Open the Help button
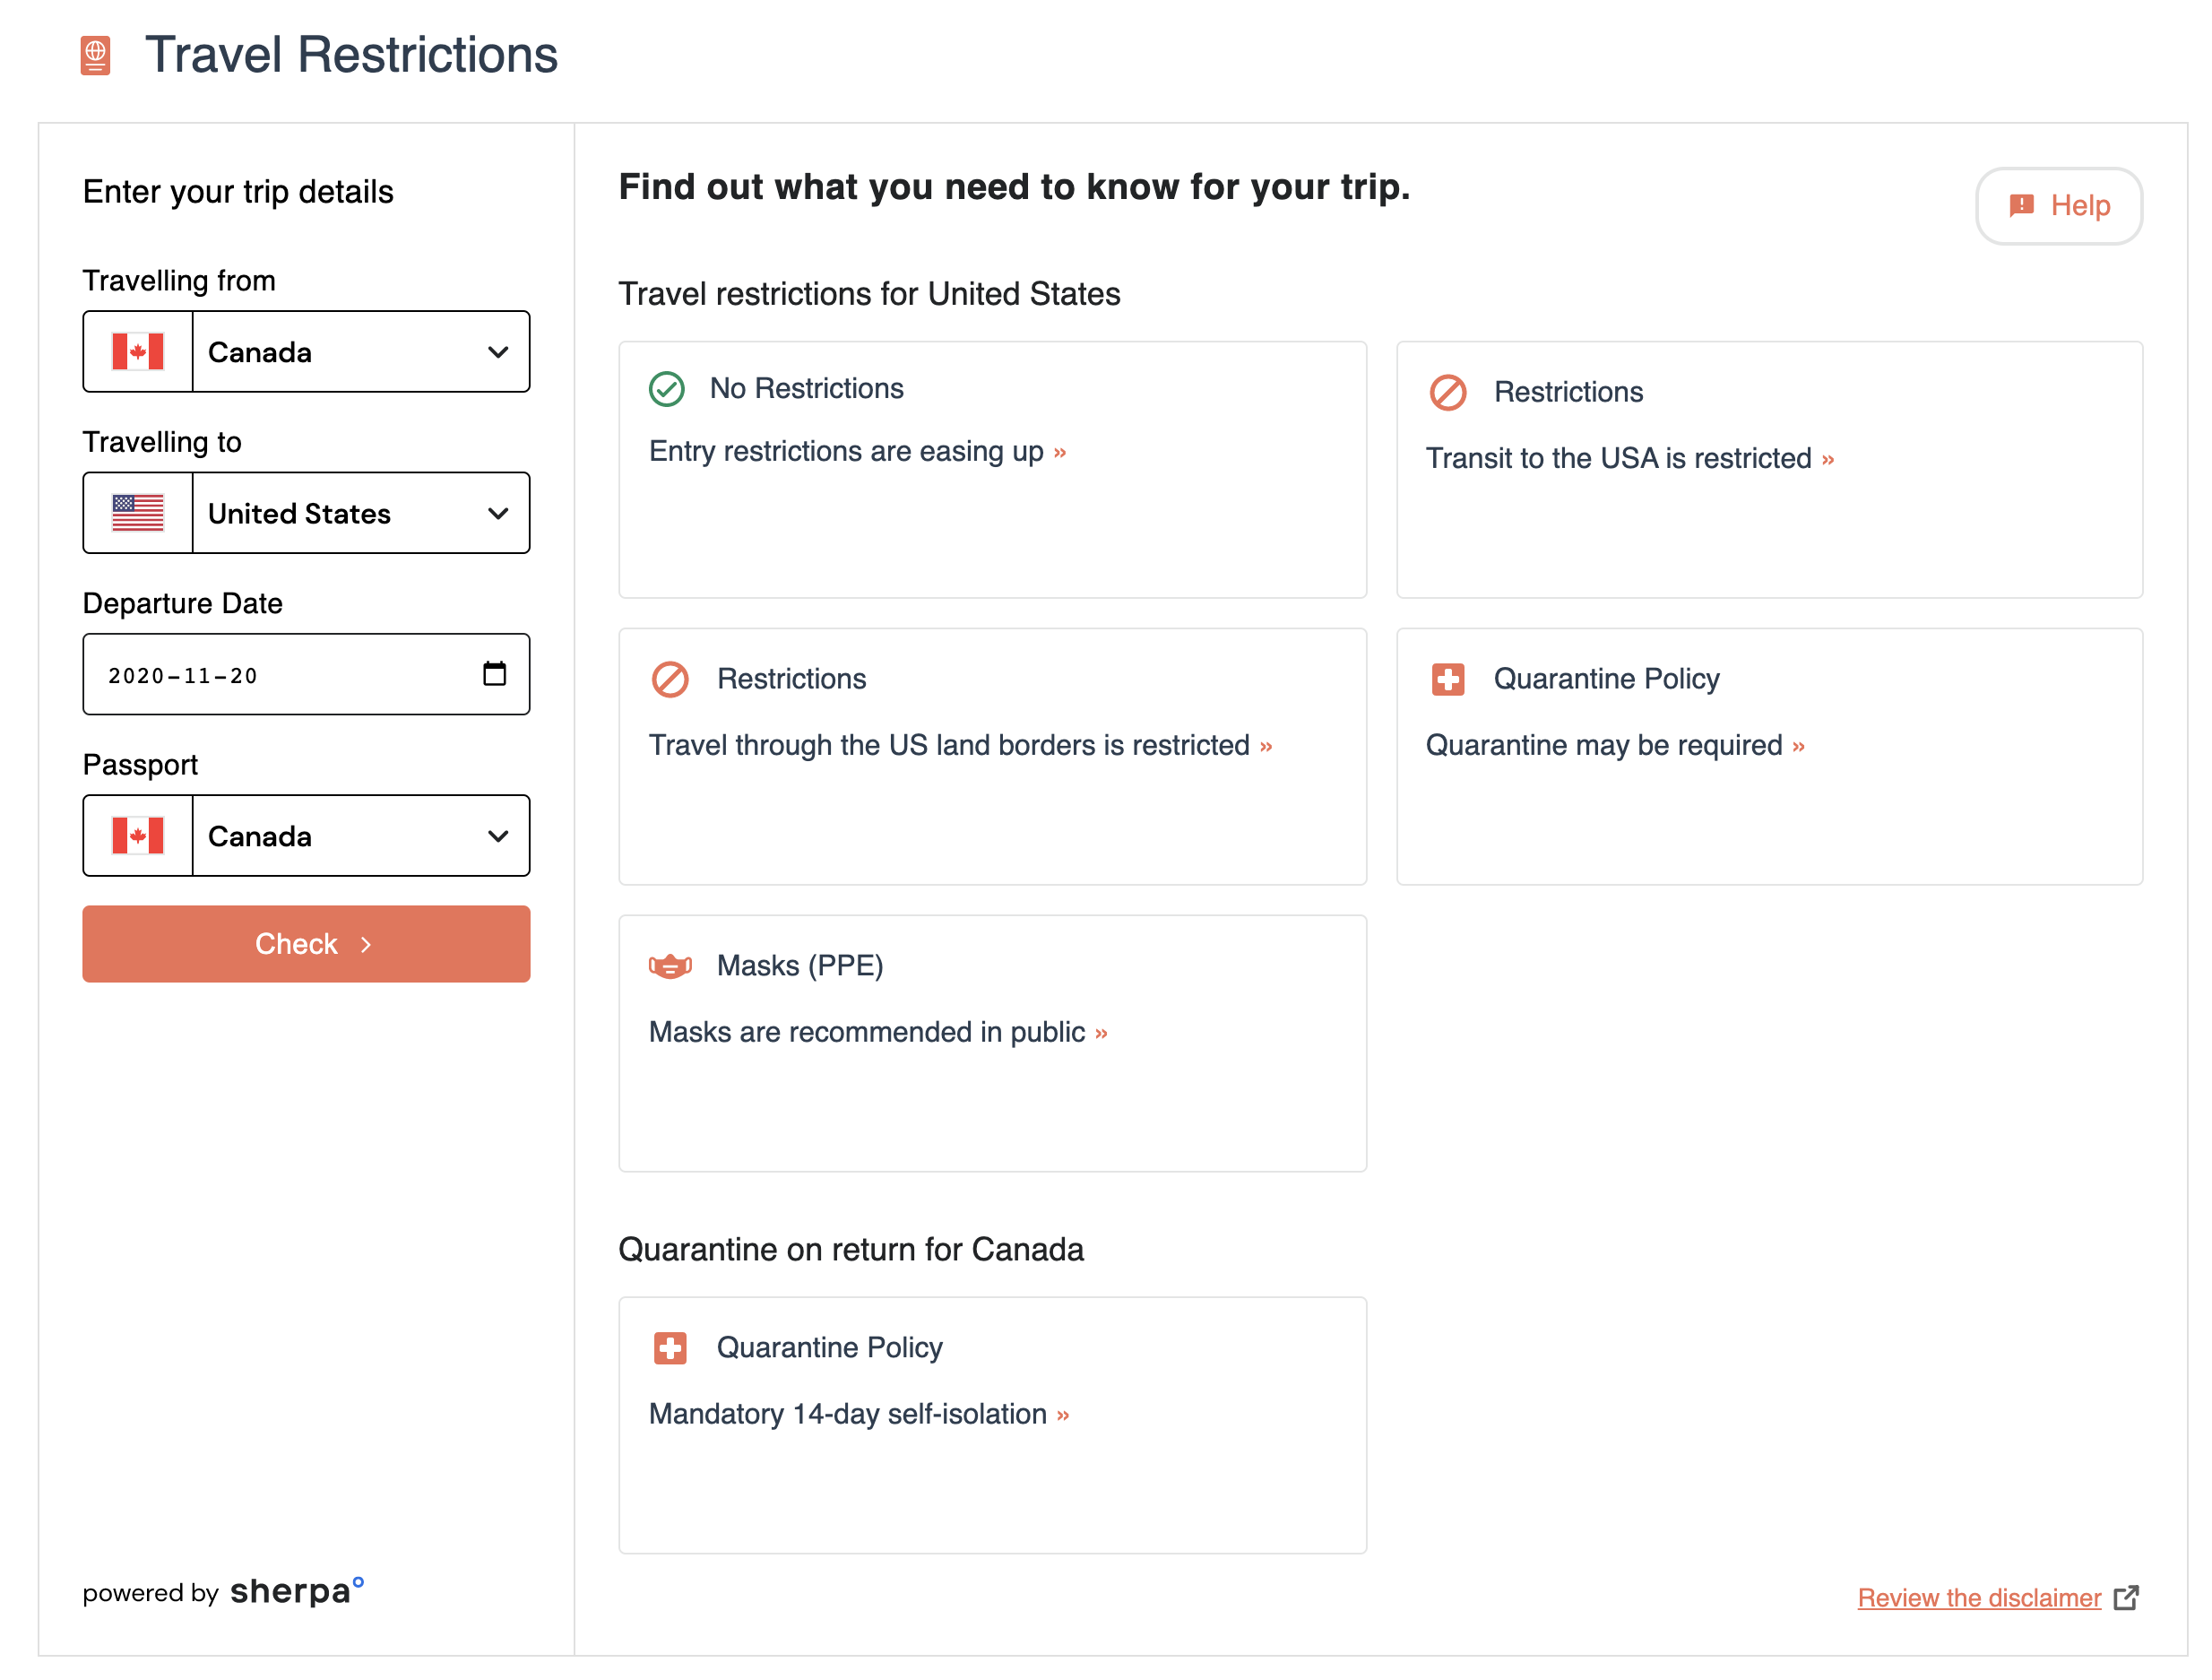 (x=2058, y=206)
